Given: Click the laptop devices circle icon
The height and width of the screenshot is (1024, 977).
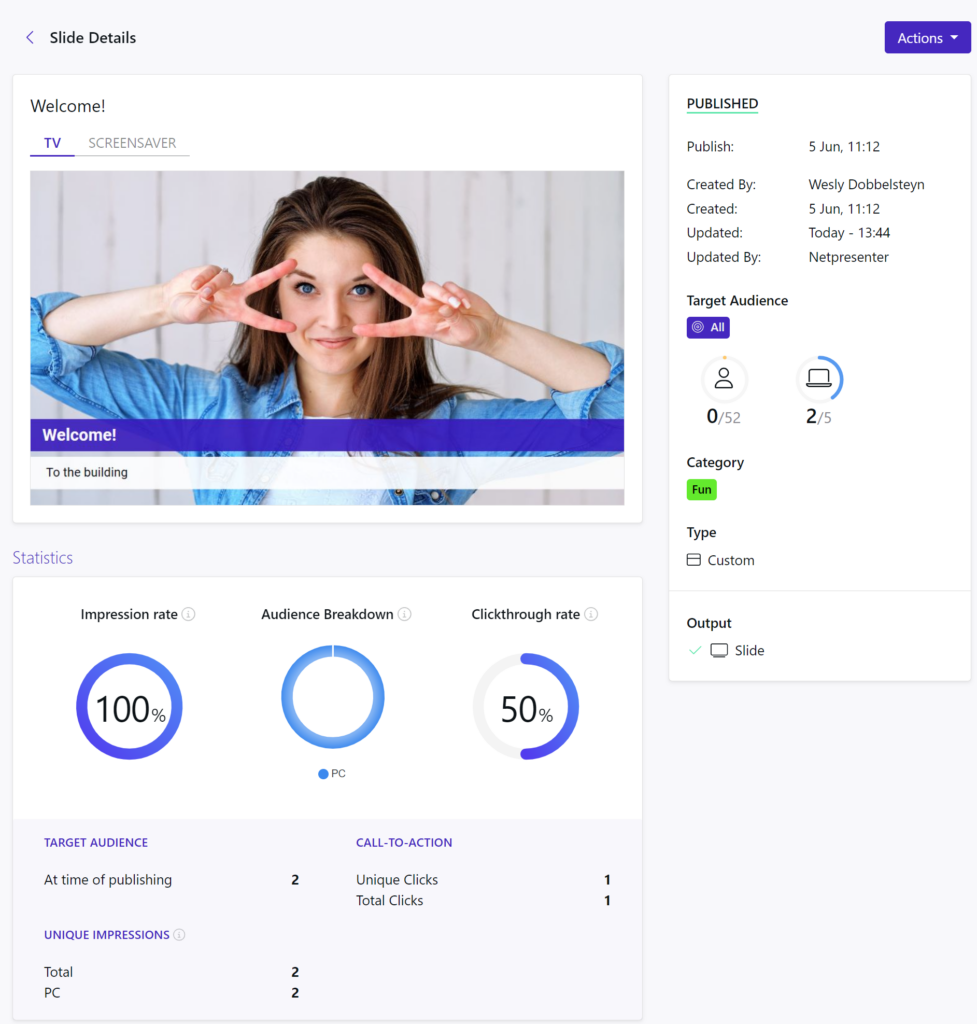Looking at the screenshot, I should (819, 379).
